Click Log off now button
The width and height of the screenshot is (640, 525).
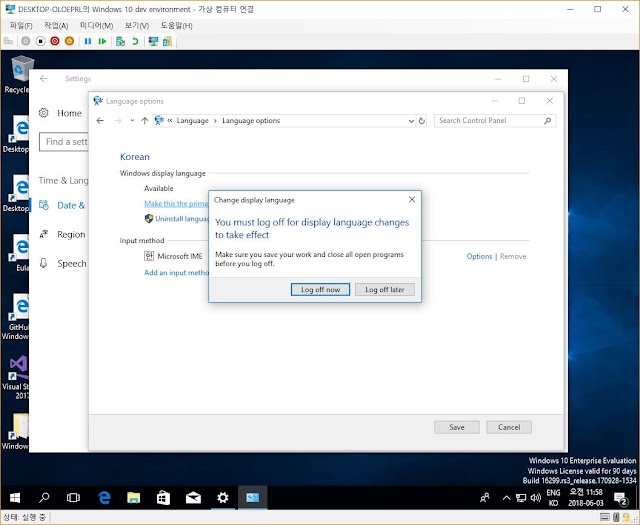[x=320, y=289]
